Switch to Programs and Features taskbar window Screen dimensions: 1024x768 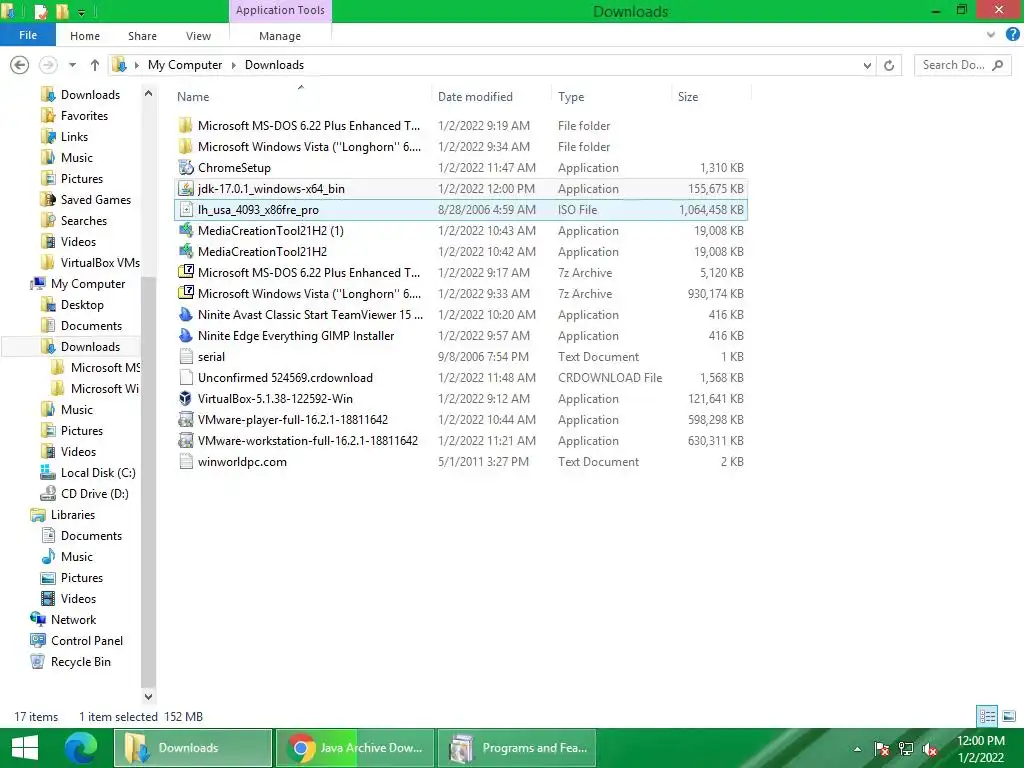coord(517,748)
